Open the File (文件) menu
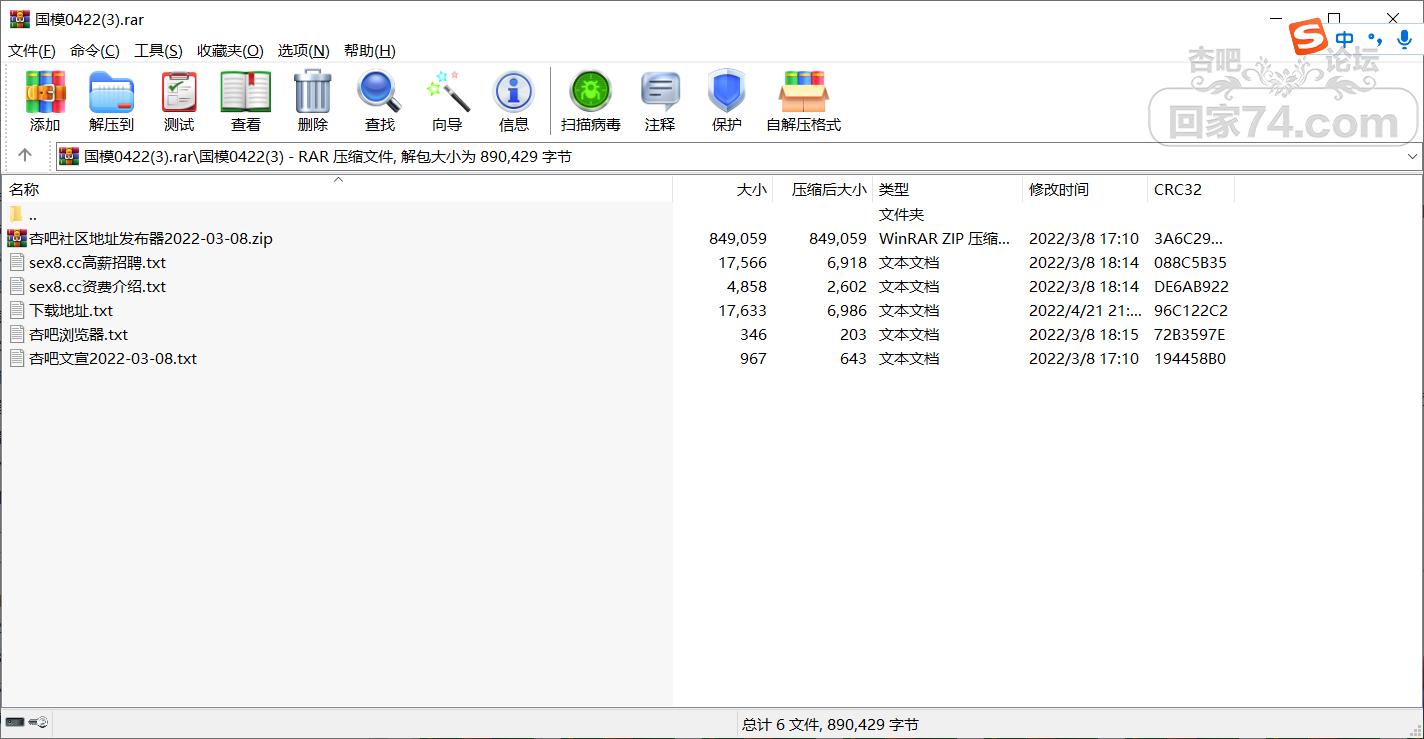The width and height of the screenshot is (1424, 739). tap(32, 50)
